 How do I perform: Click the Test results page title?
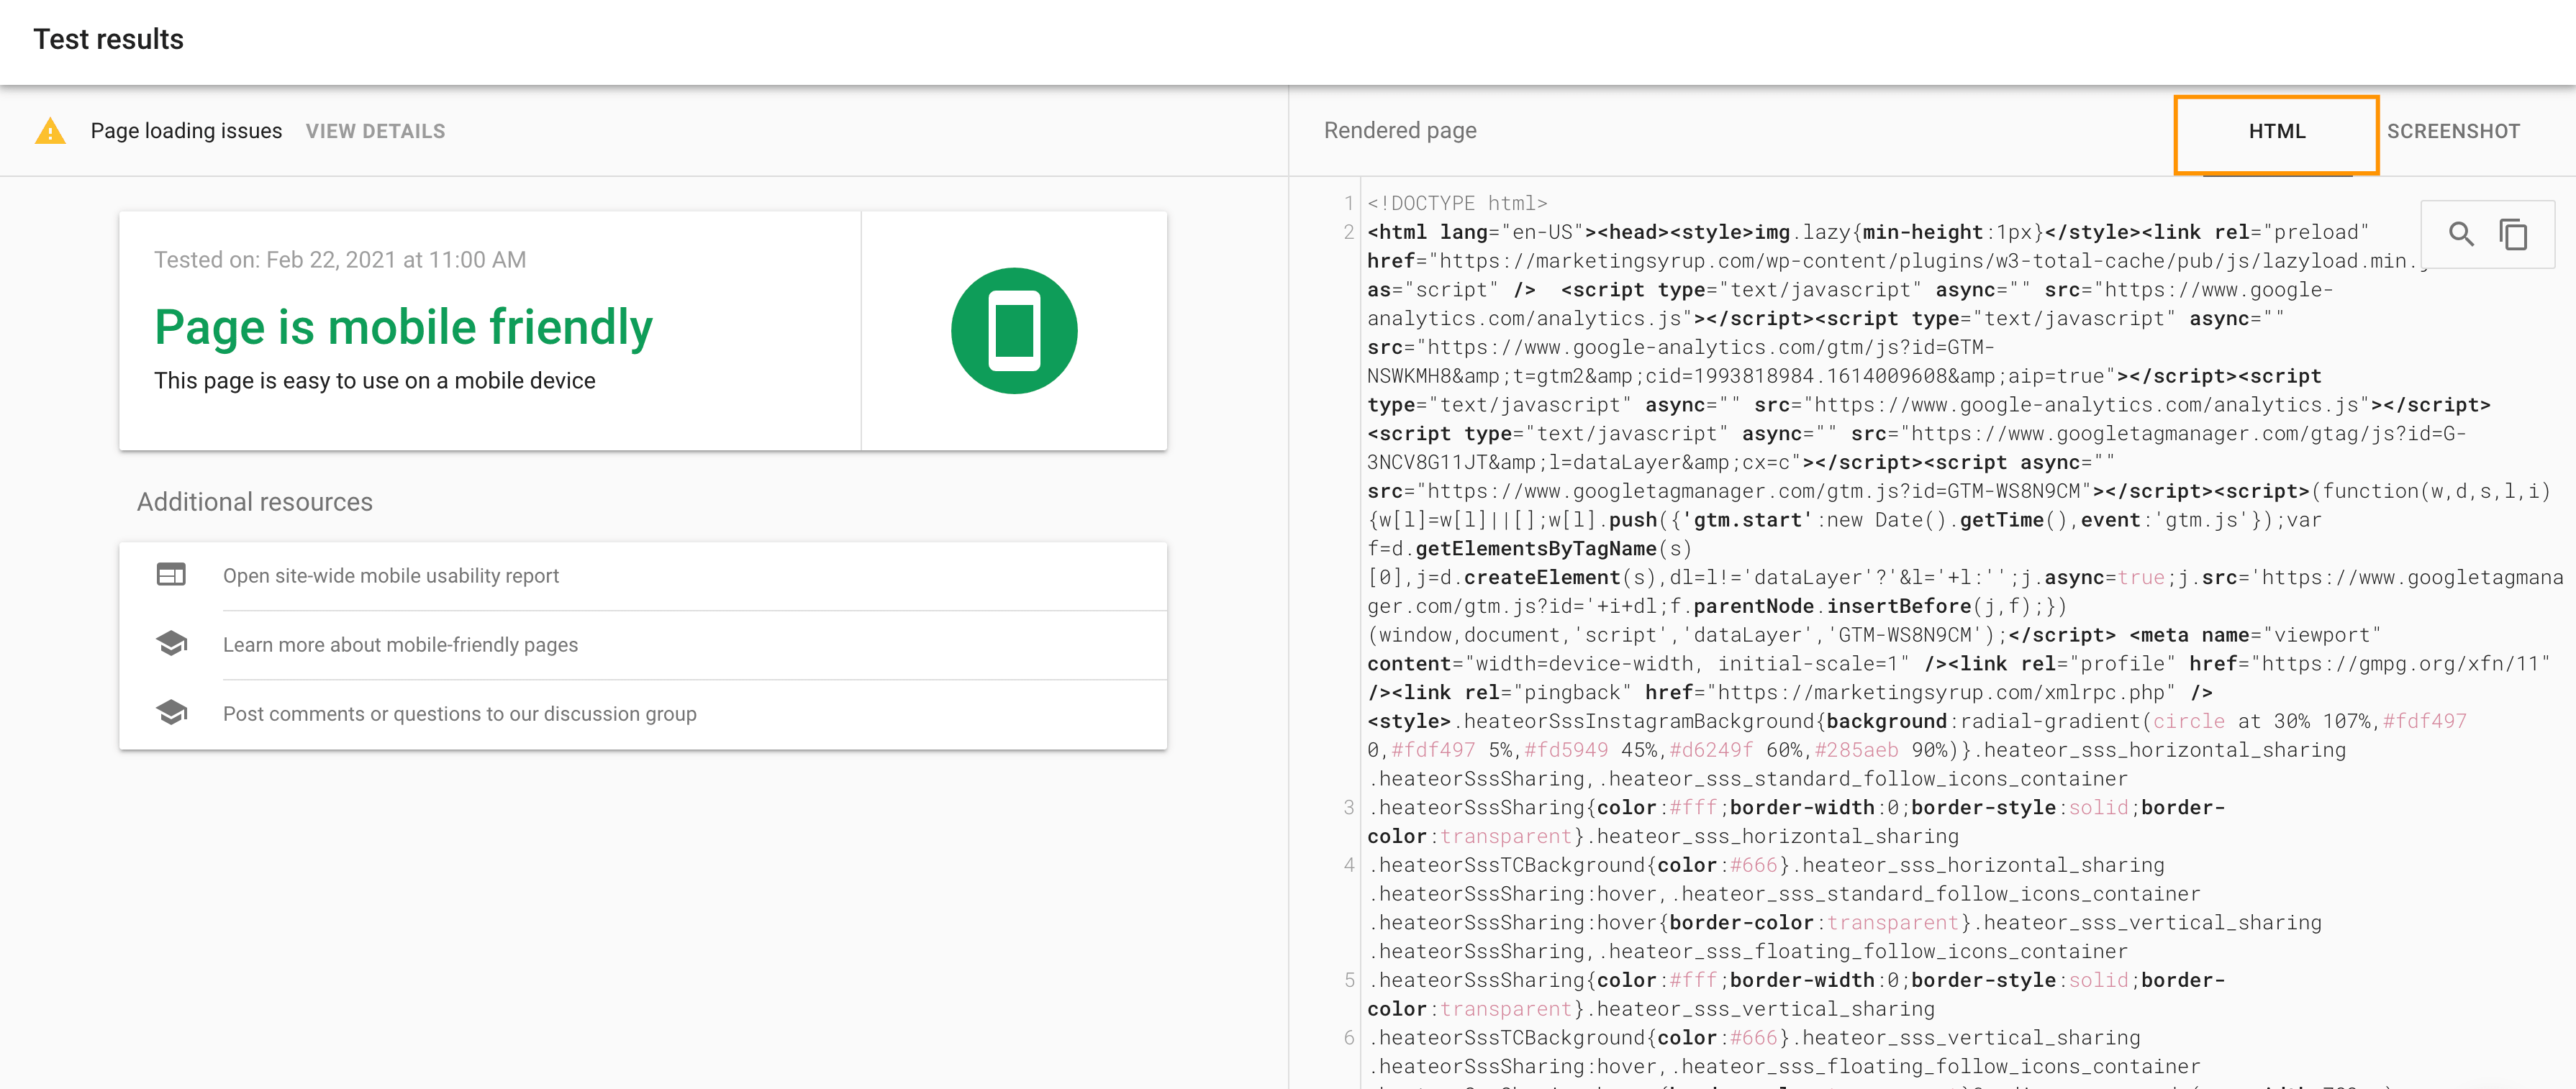coord(109,40)
